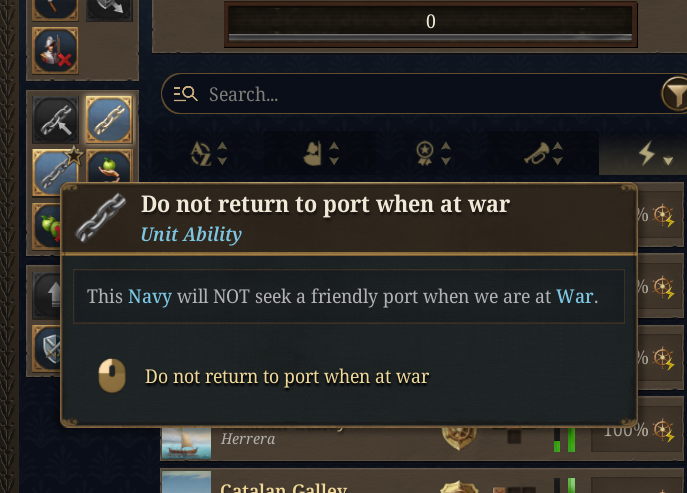Image resolution: width=687 pixels, height=493 pixels.
Task: Click the Catalan Galley ship thumbnail
Action: (x=186, y=483)
